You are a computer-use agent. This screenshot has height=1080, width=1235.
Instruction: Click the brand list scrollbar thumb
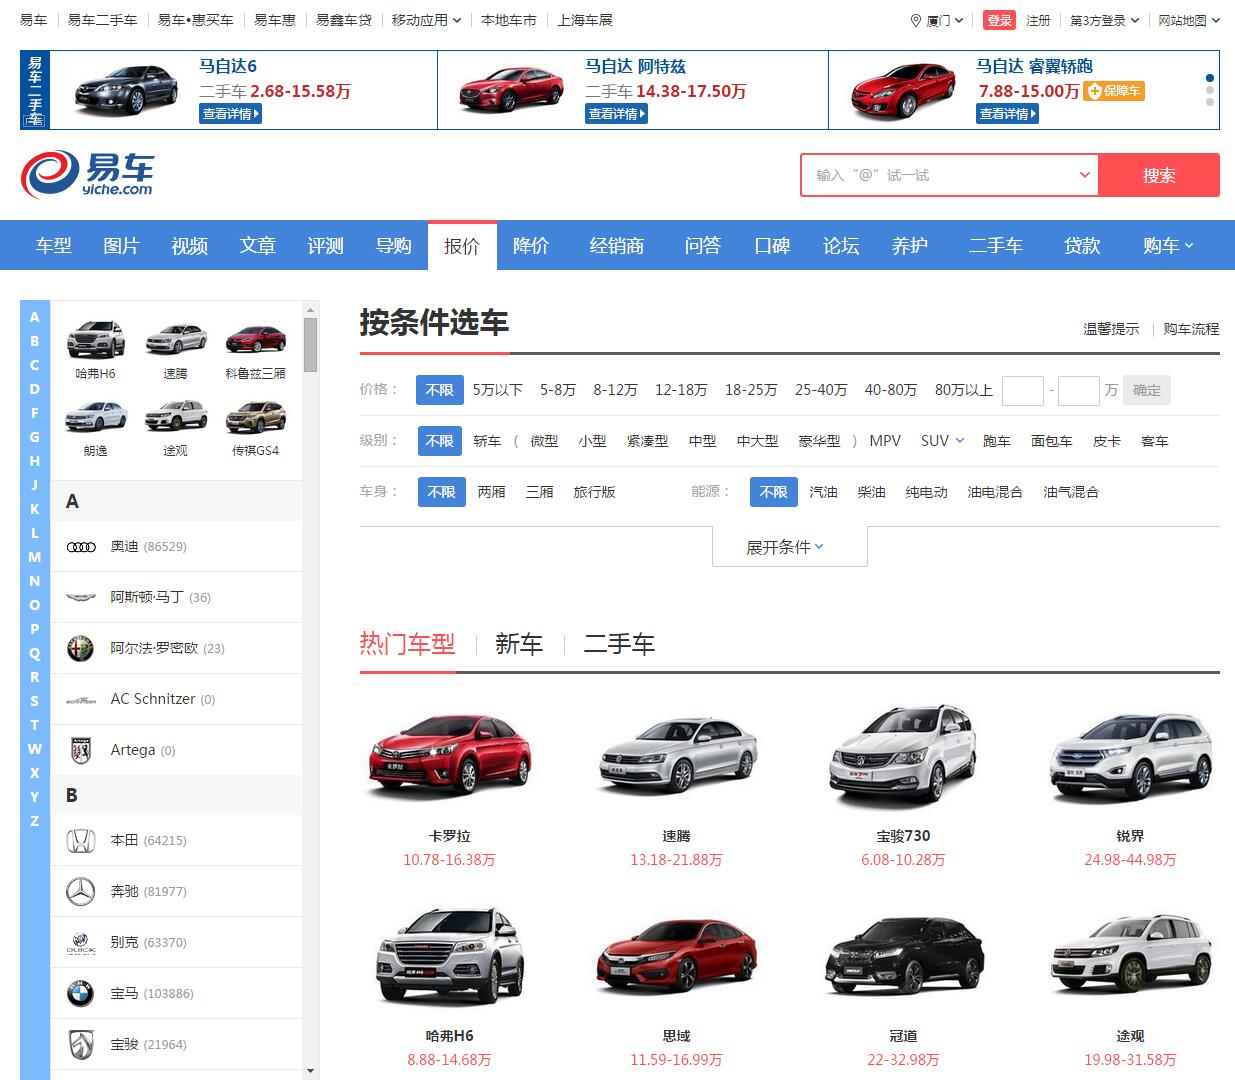[x=310, y=345]
